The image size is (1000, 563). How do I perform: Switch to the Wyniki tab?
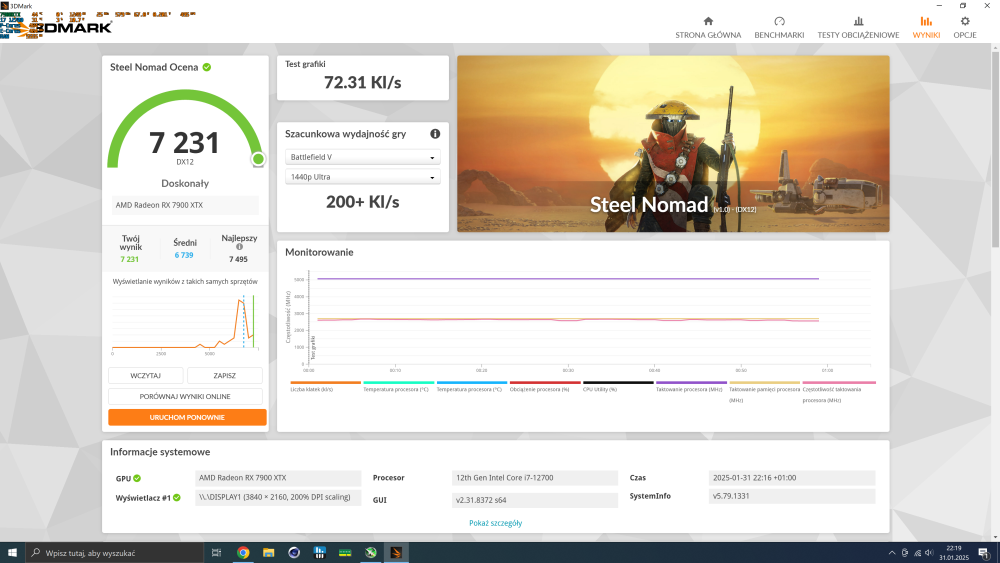[926, 26]
